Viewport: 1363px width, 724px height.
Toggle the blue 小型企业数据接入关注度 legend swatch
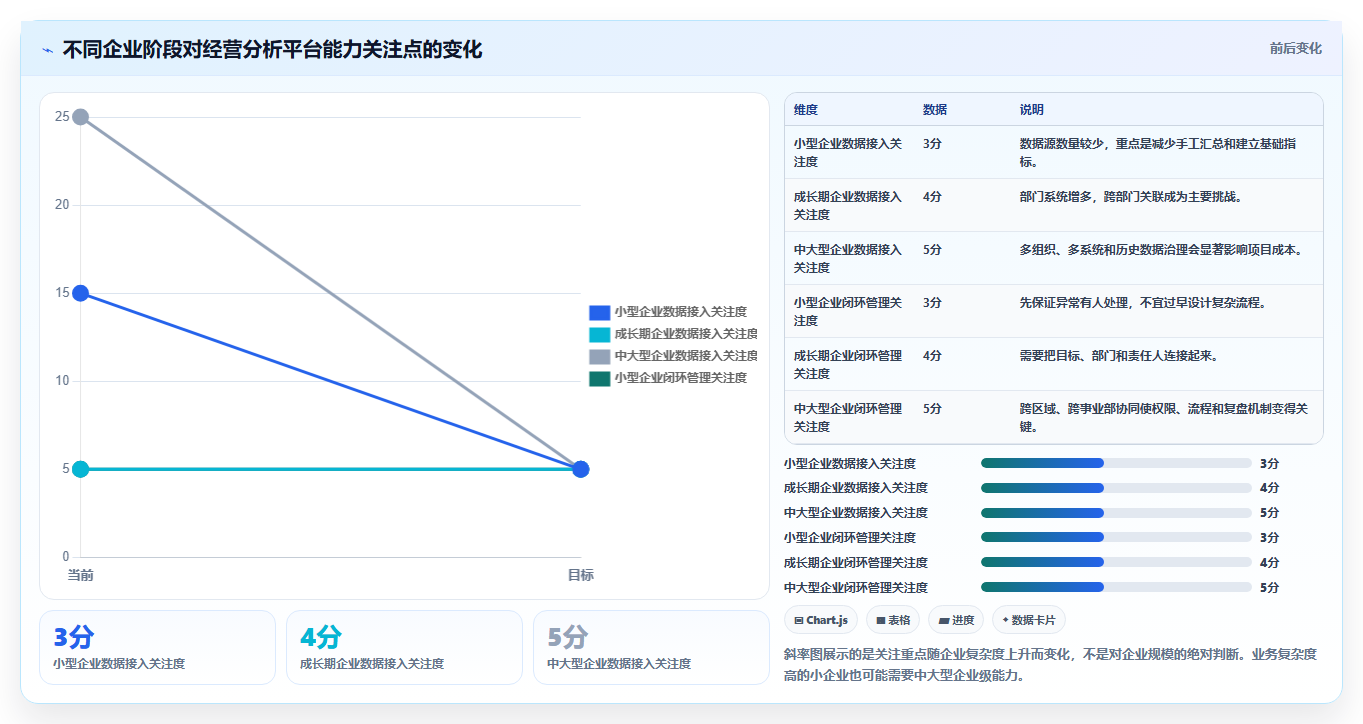599,312
